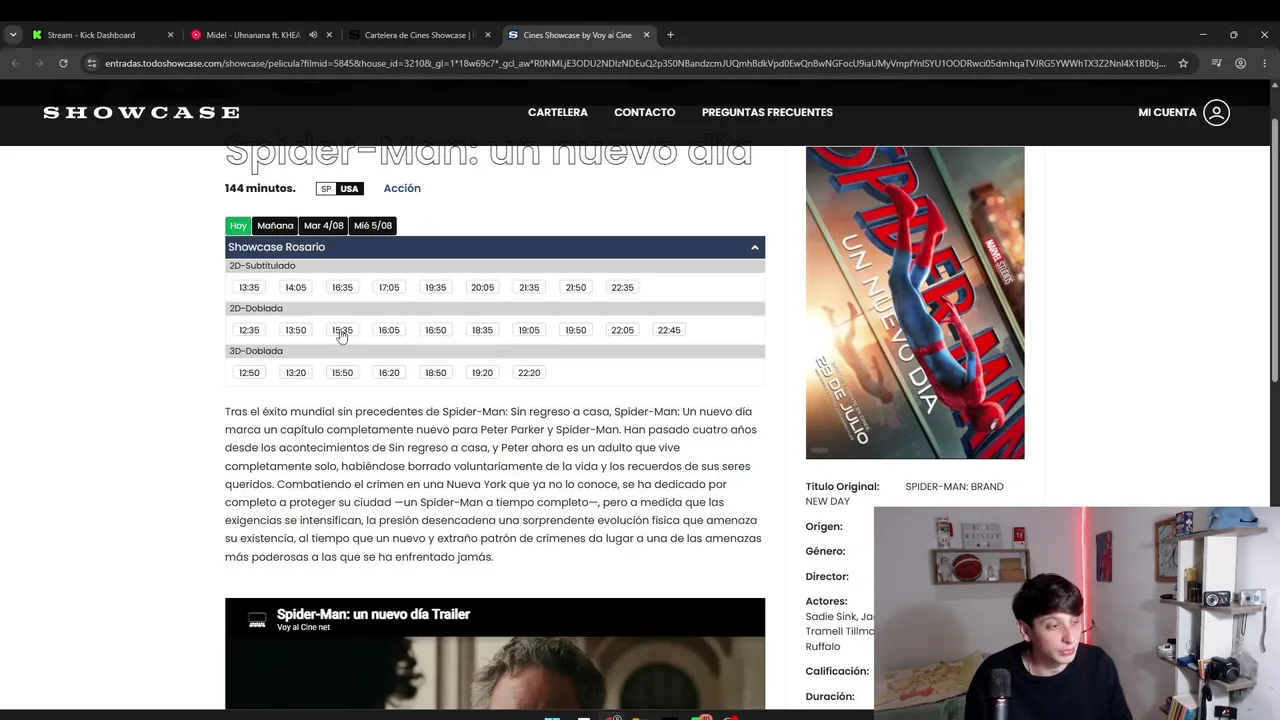Screen dimensions: 1280x720
Task: Select the Mañana date tab
Action: coord(275,226)
